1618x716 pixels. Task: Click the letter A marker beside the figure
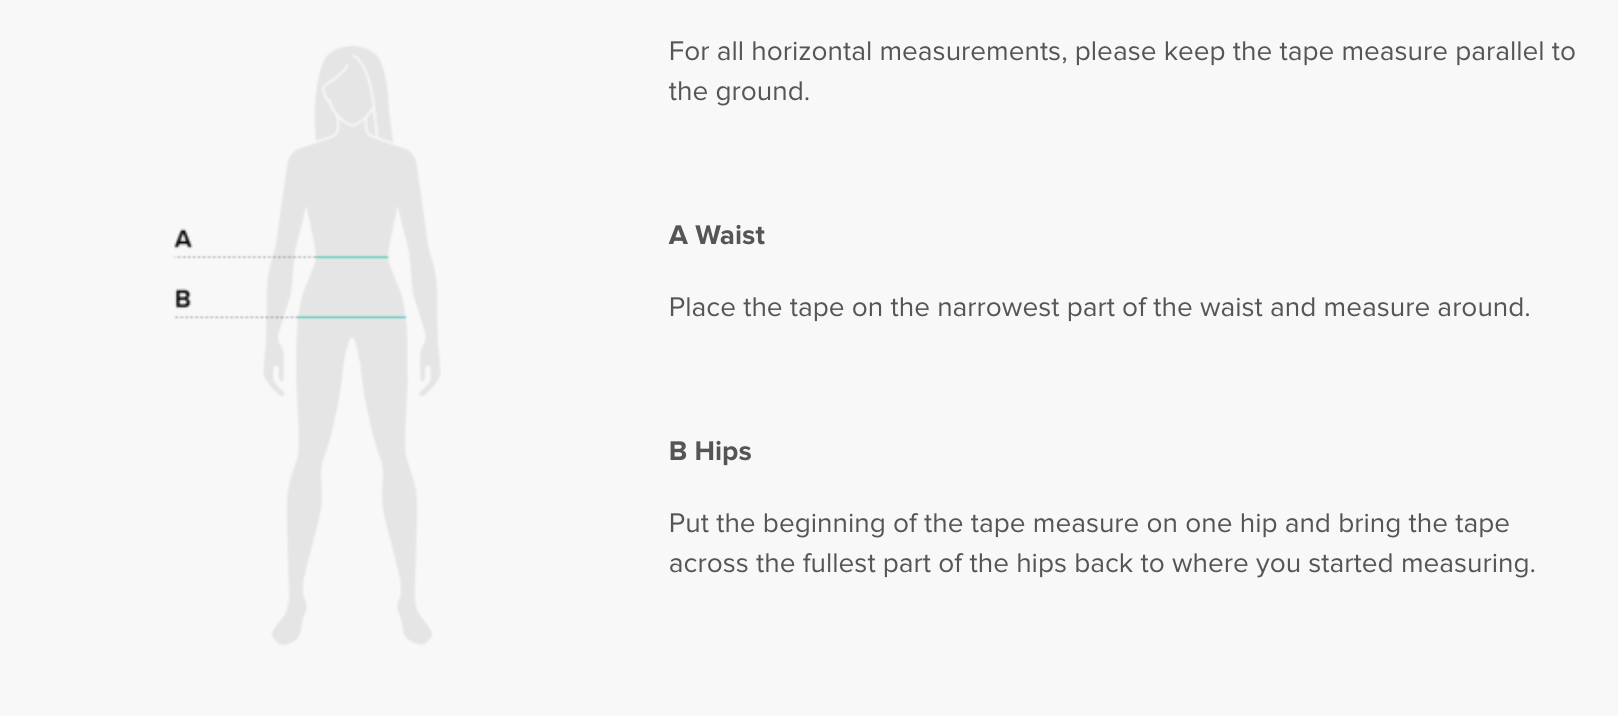183,239
